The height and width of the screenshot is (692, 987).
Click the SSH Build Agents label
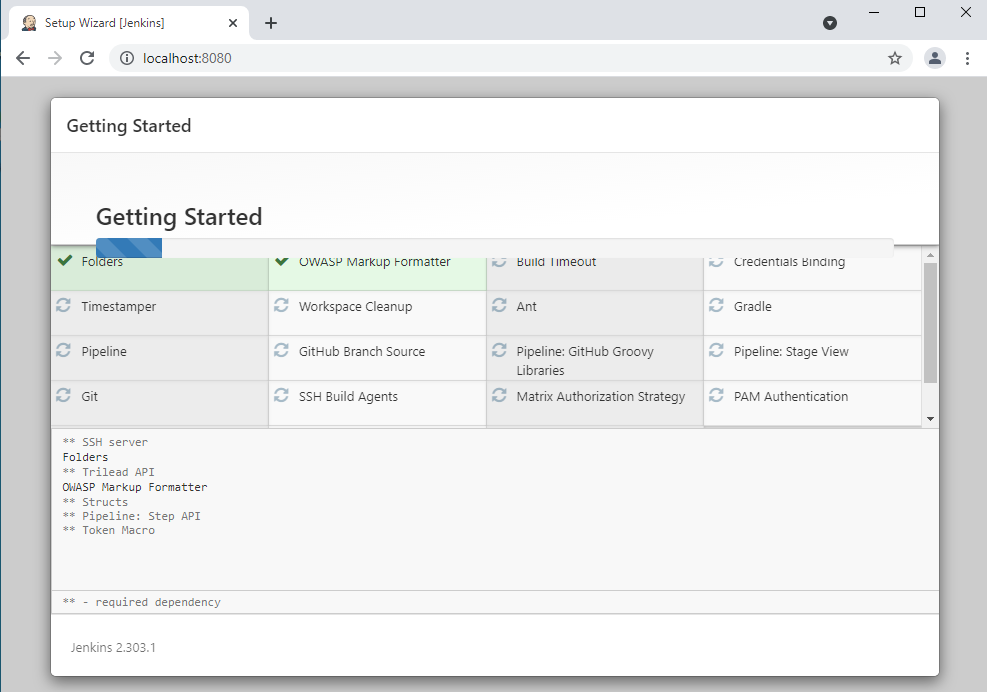tap(348, 397)
